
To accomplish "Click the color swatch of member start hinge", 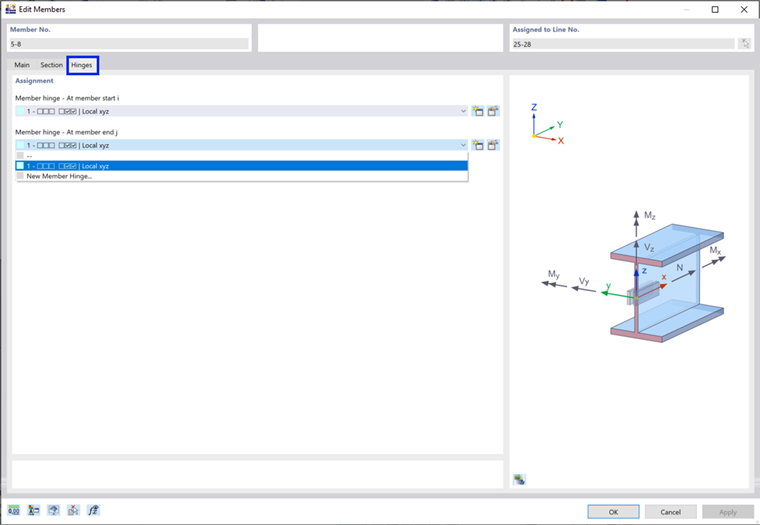I will click(20, 111).
